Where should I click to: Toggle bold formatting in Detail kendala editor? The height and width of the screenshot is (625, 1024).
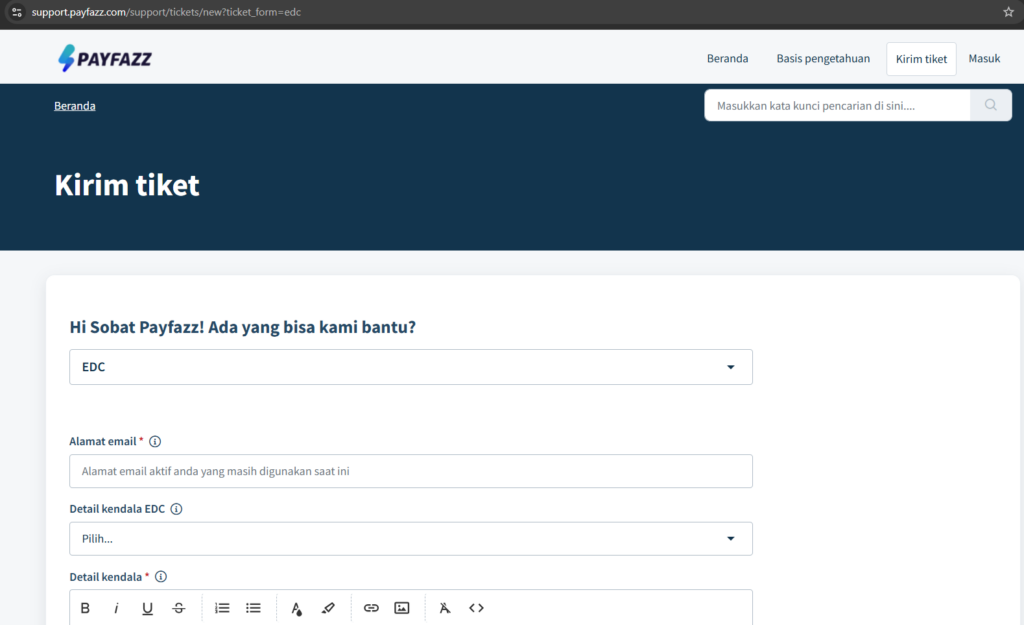(x=85, y=607)
